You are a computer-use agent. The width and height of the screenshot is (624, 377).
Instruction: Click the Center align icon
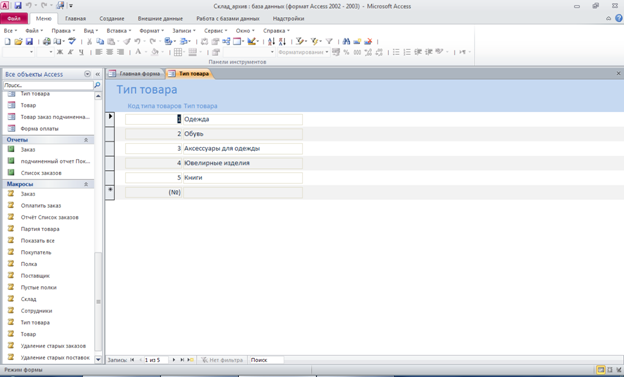click(109, 52)
